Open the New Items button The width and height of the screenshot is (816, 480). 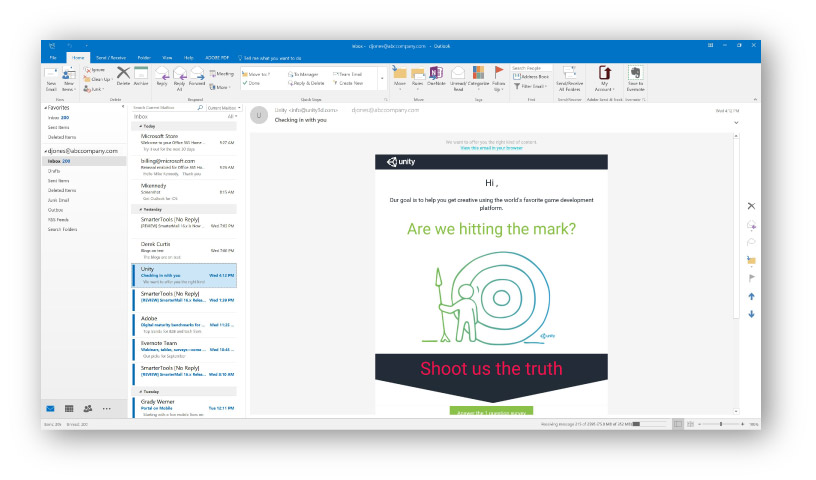[69, 79]
